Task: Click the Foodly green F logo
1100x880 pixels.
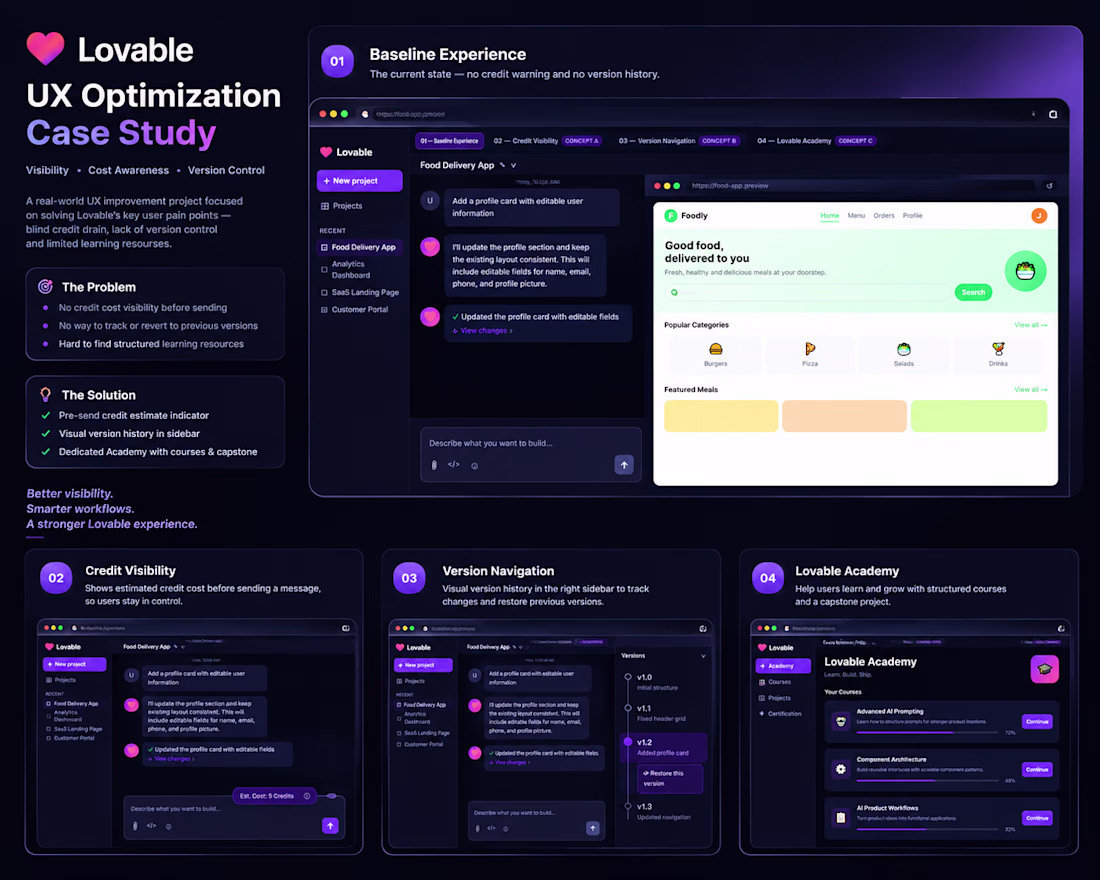Action: point(671,215)
